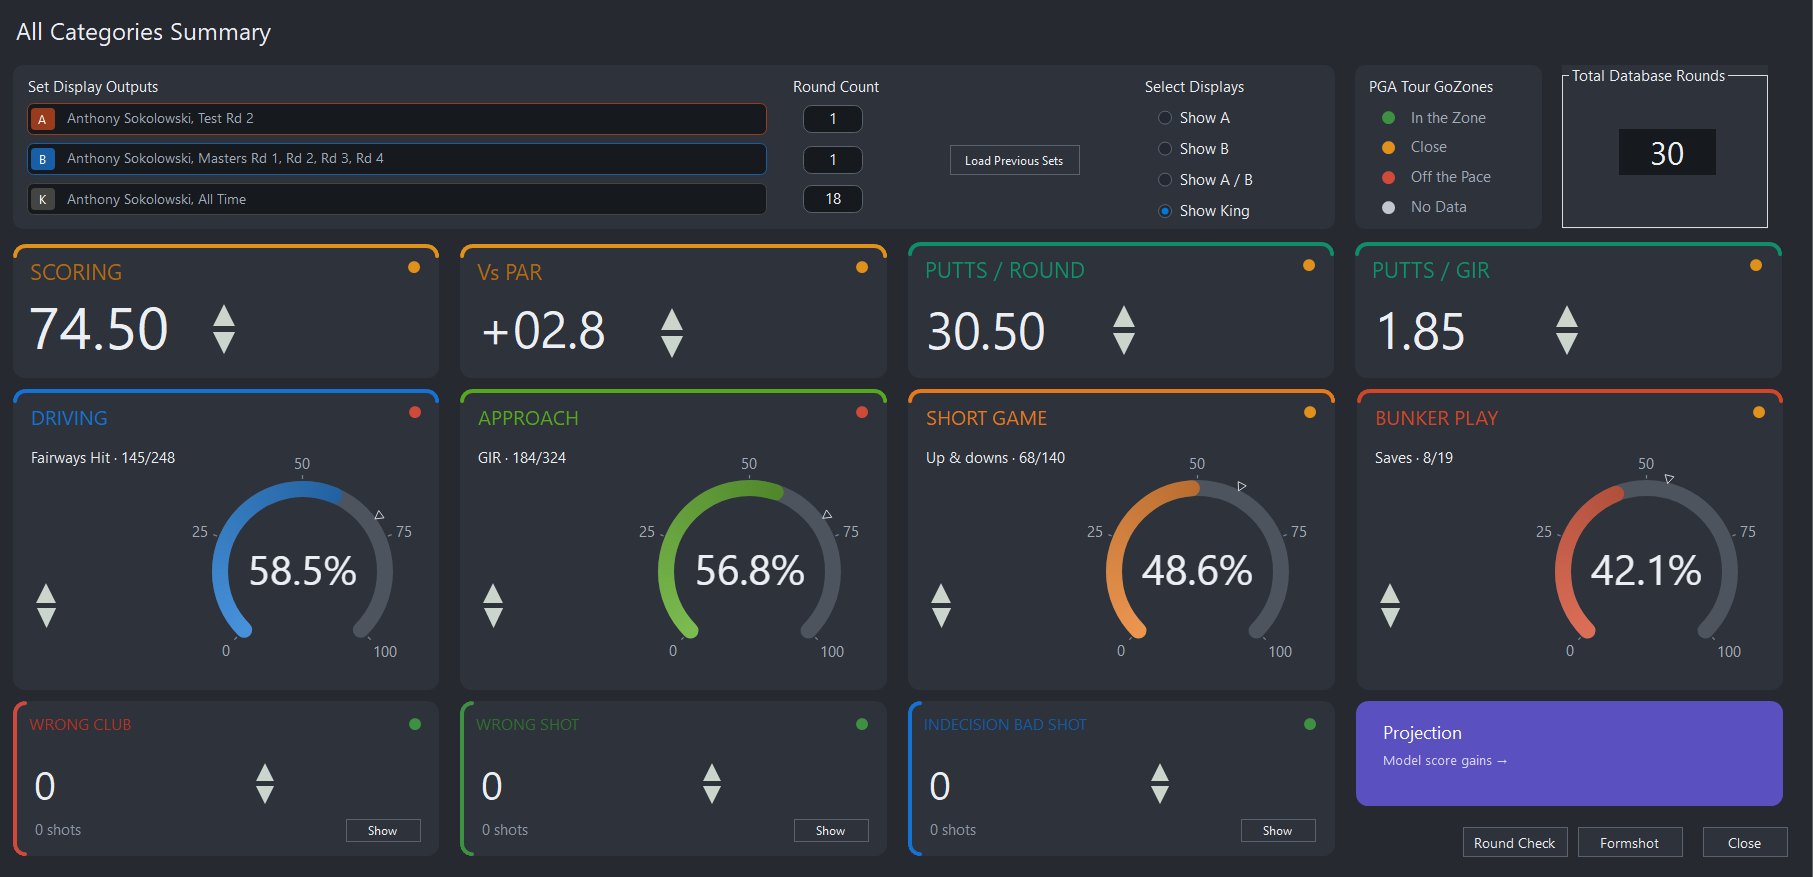Open the Set B field with Masters rounds

pyautogui.click(x=397, y=159)
